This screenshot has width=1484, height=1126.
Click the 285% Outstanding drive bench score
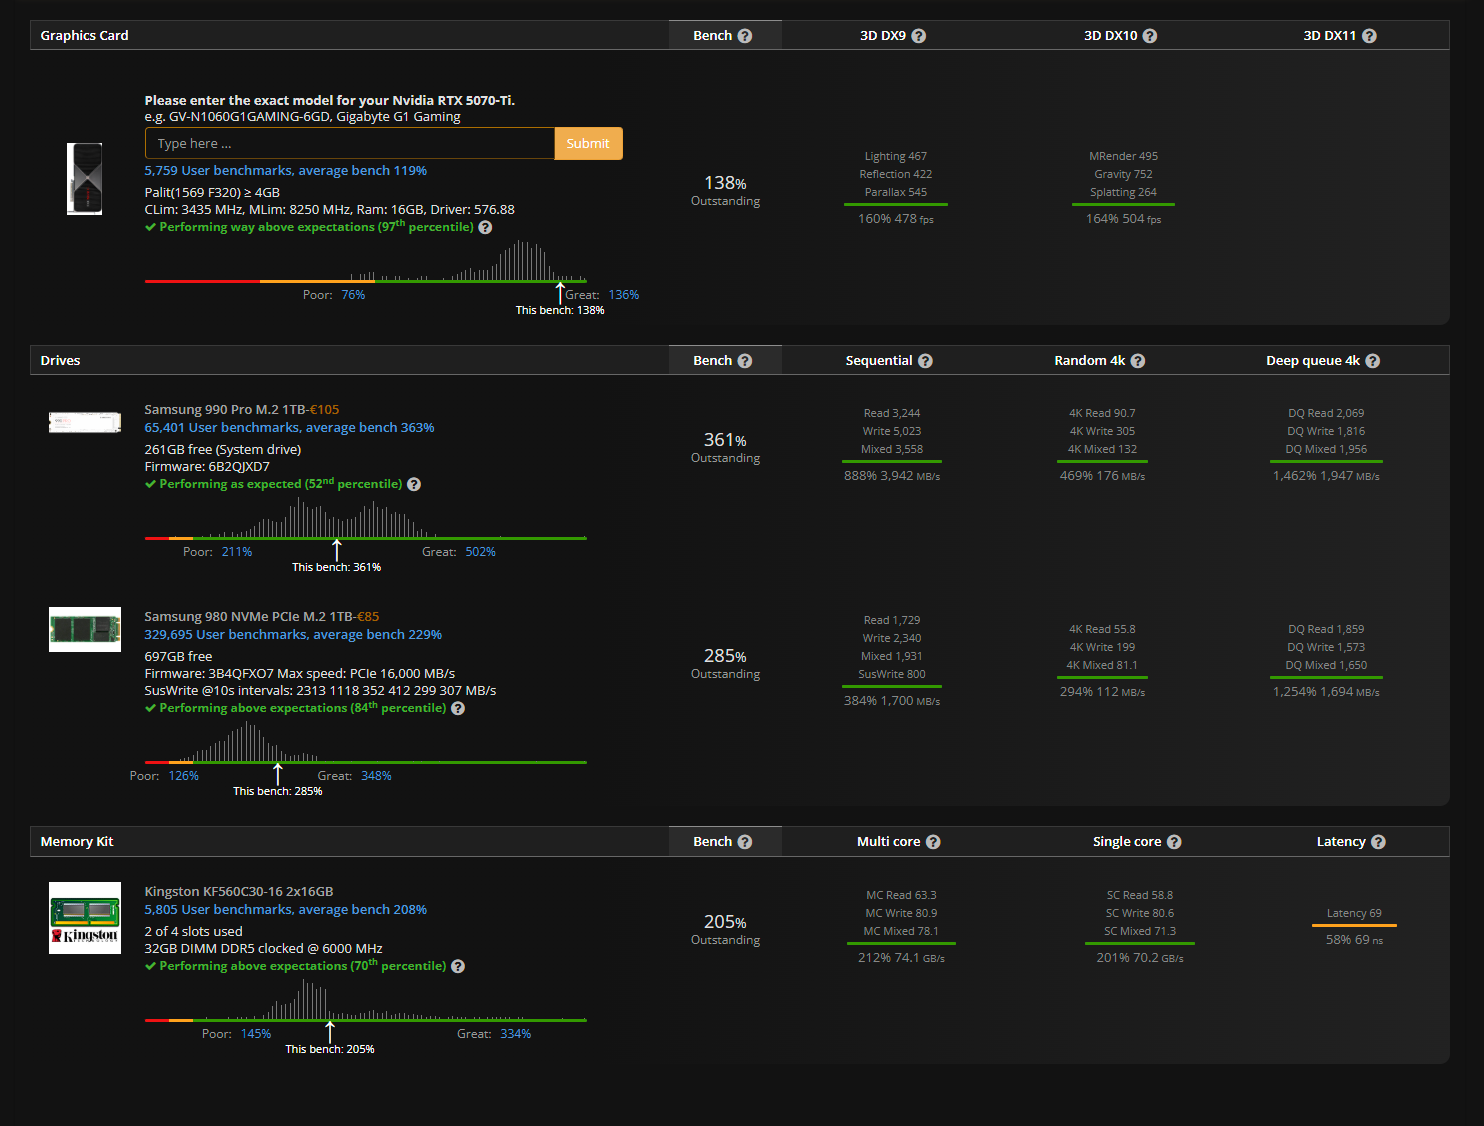pos(726,664)
